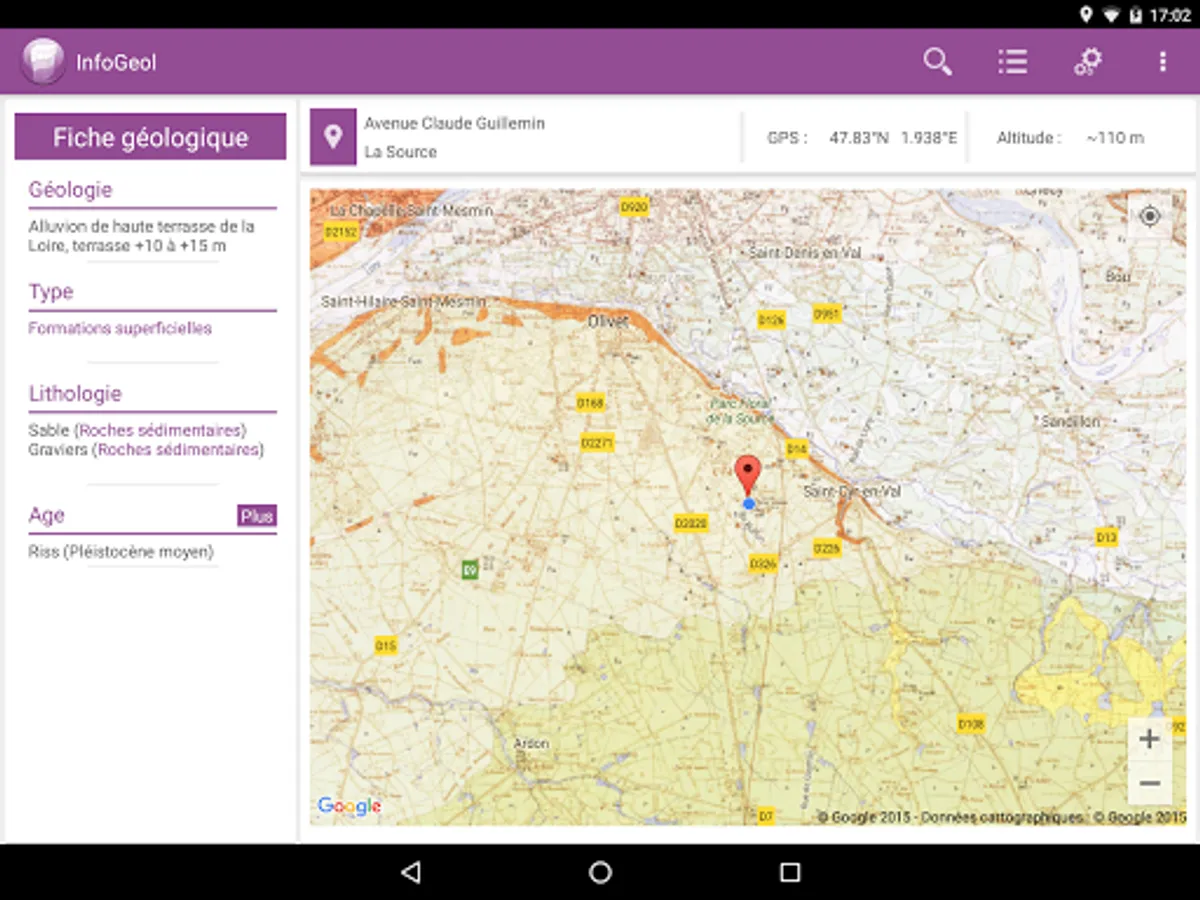The width and height of the screenshot is (1200, 900).
Task: Tap the Géologie section heading
Action: pyautogui.click(x=70, y=190)
